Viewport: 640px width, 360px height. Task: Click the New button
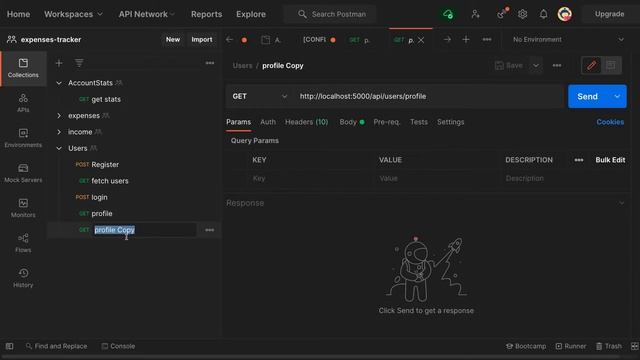coord(173,40)
